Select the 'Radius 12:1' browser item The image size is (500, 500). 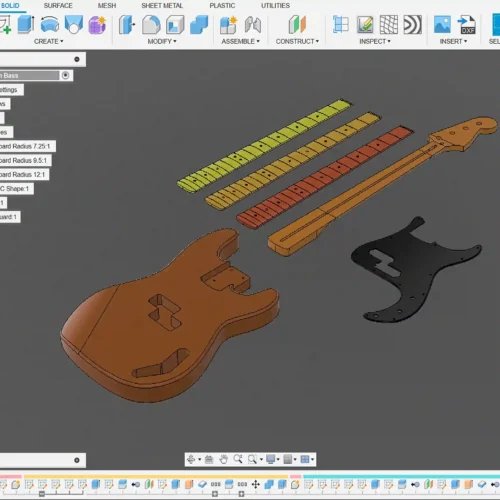[25, 174]
